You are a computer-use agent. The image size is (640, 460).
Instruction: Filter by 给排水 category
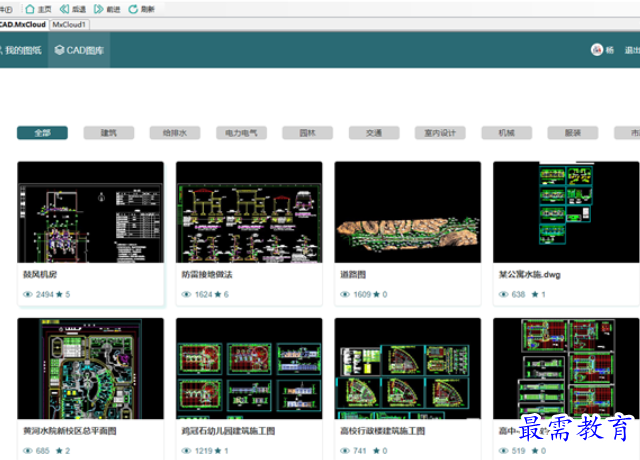(x=175, y=133)
